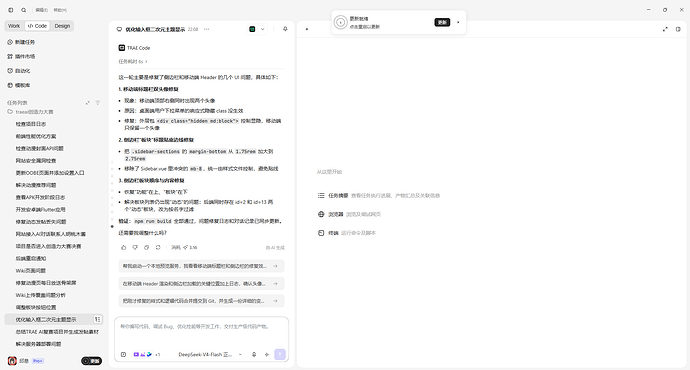Click the fullscreen expand icon in right panel
The image size is (690, 370).
click(x=665, y=29)
